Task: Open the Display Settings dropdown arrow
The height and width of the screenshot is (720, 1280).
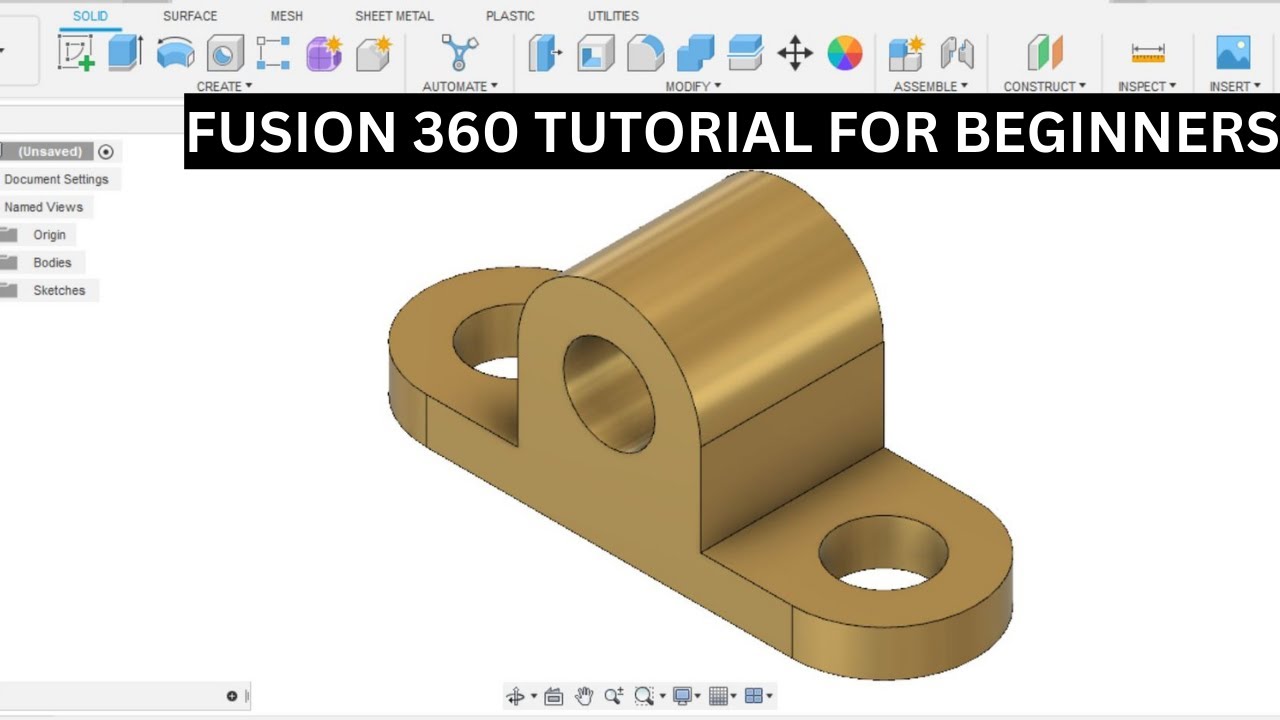Action: 698,697
